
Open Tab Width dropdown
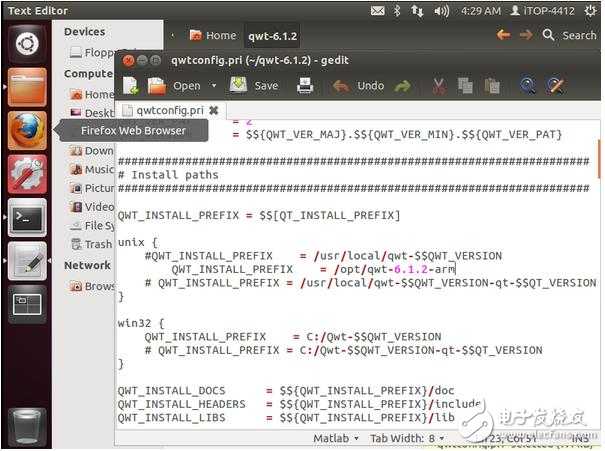pyautogui.click(x=407, y=439)
